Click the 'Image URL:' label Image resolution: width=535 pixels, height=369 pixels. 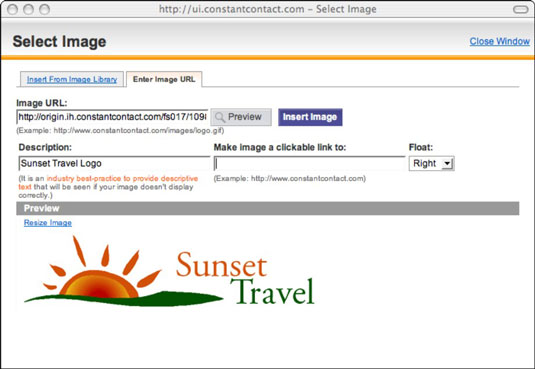tap(42, 103)
